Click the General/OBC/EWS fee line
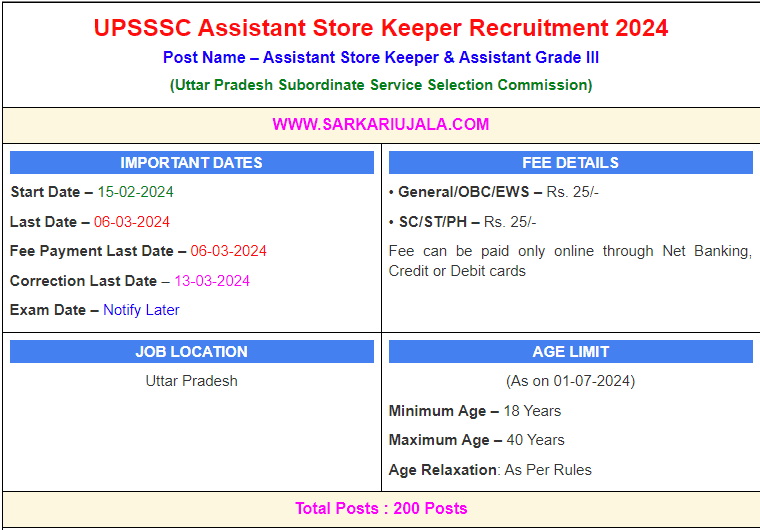Viewport: 760px width, 530px height. pyautogui.click(x=493, y=192)
